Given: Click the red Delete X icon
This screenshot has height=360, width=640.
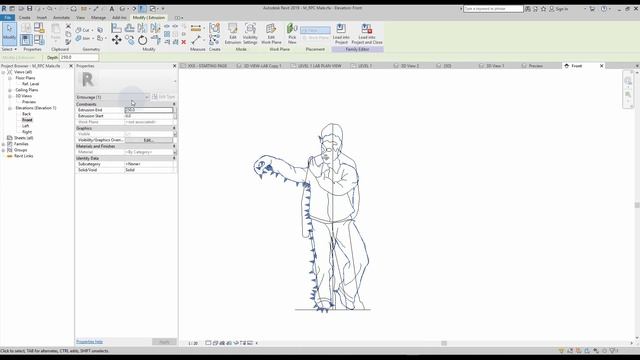Looking at the screenshot, I should click(184, 42).
